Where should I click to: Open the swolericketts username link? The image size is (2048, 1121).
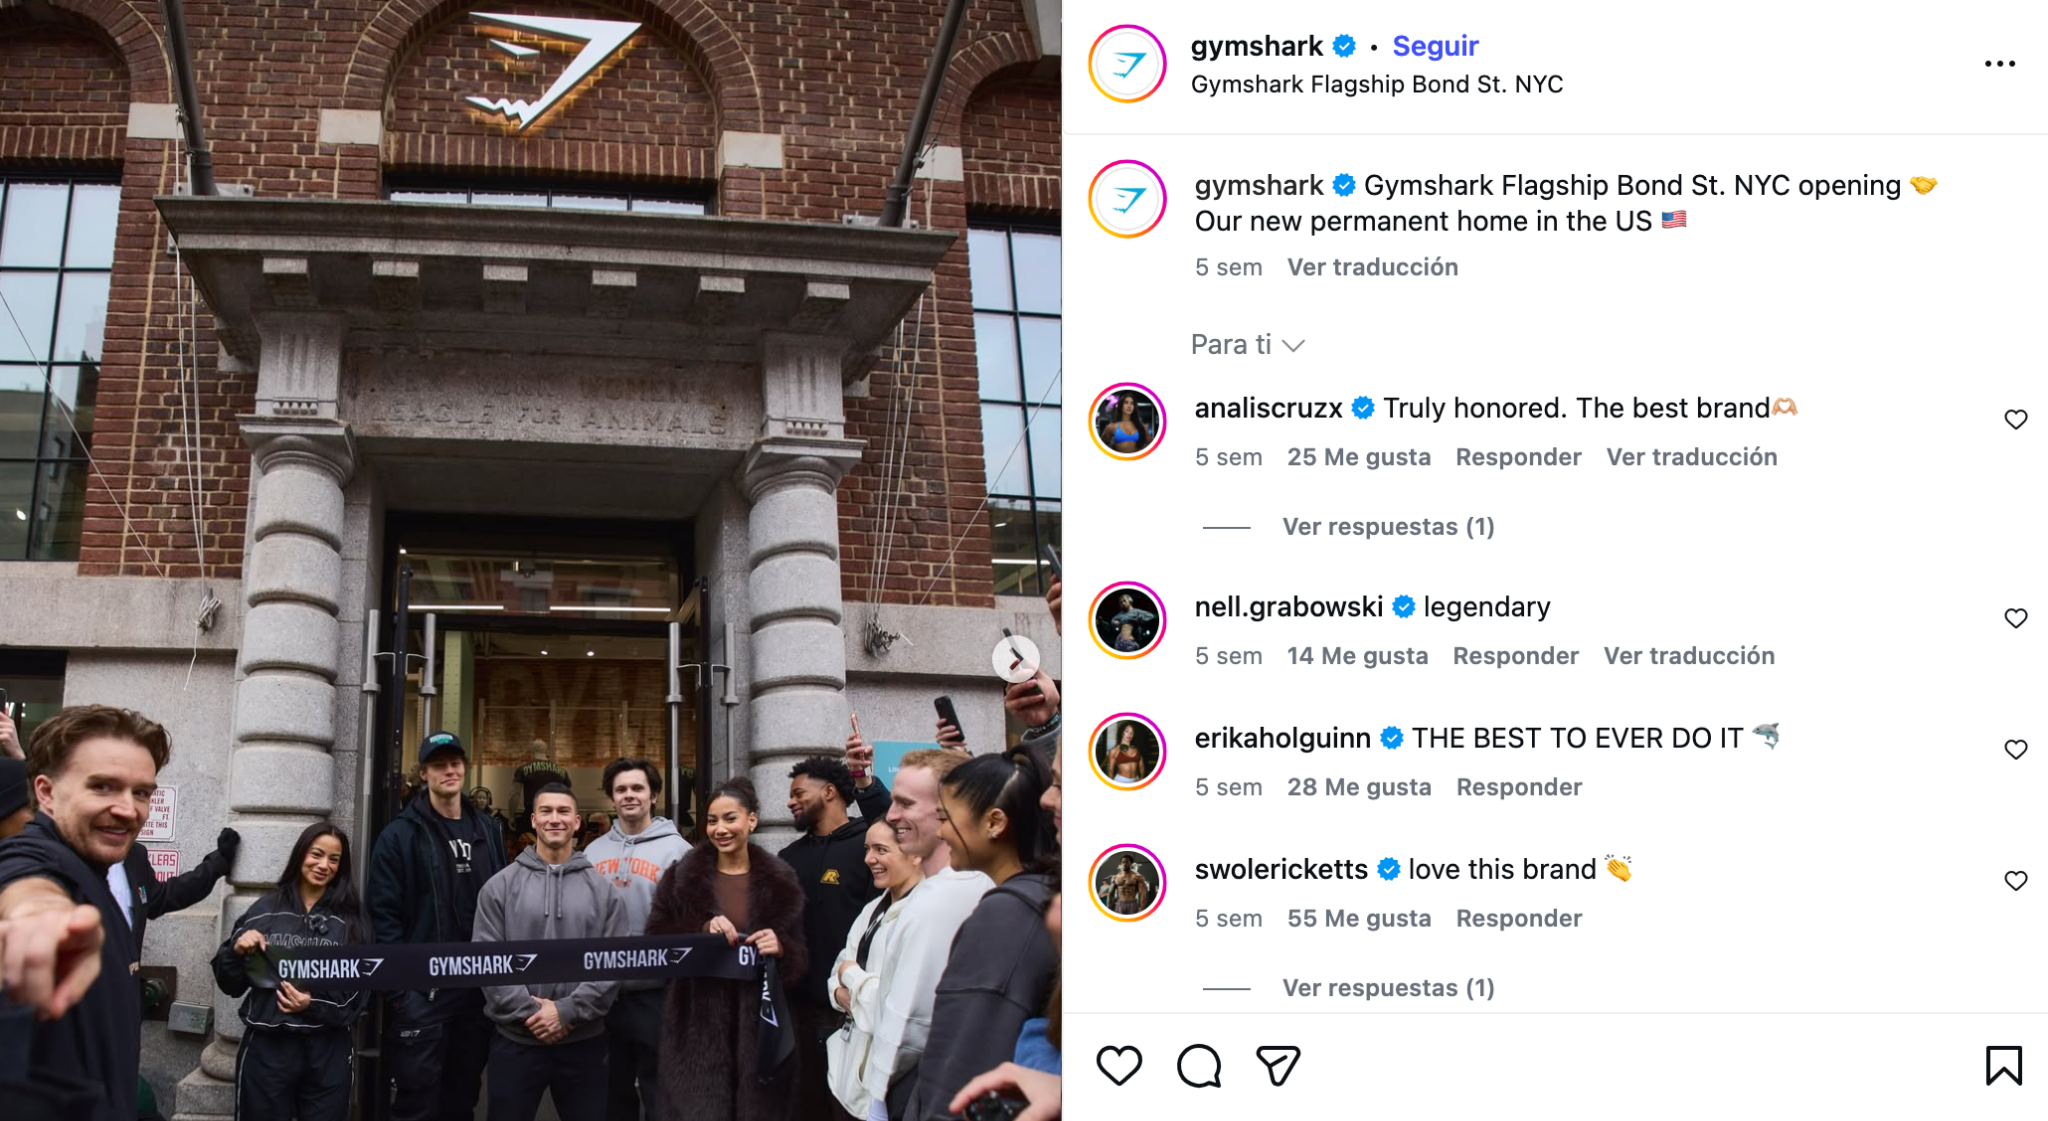tap(1281, 869)
